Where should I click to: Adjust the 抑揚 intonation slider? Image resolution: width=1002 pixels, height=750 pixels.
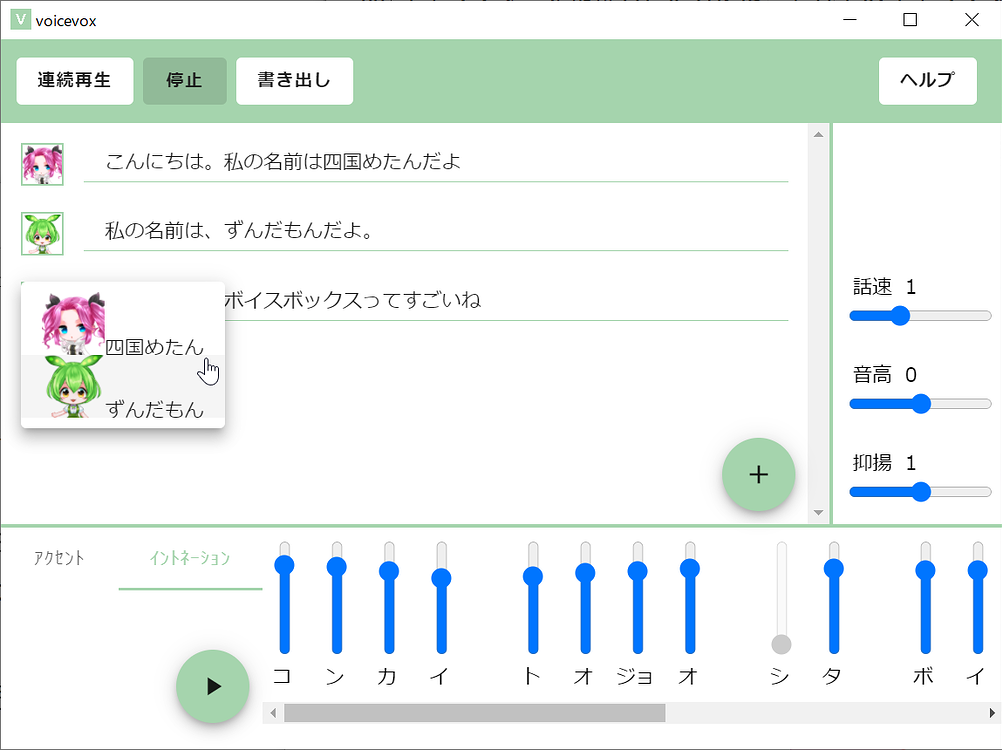tap(919, 491)
